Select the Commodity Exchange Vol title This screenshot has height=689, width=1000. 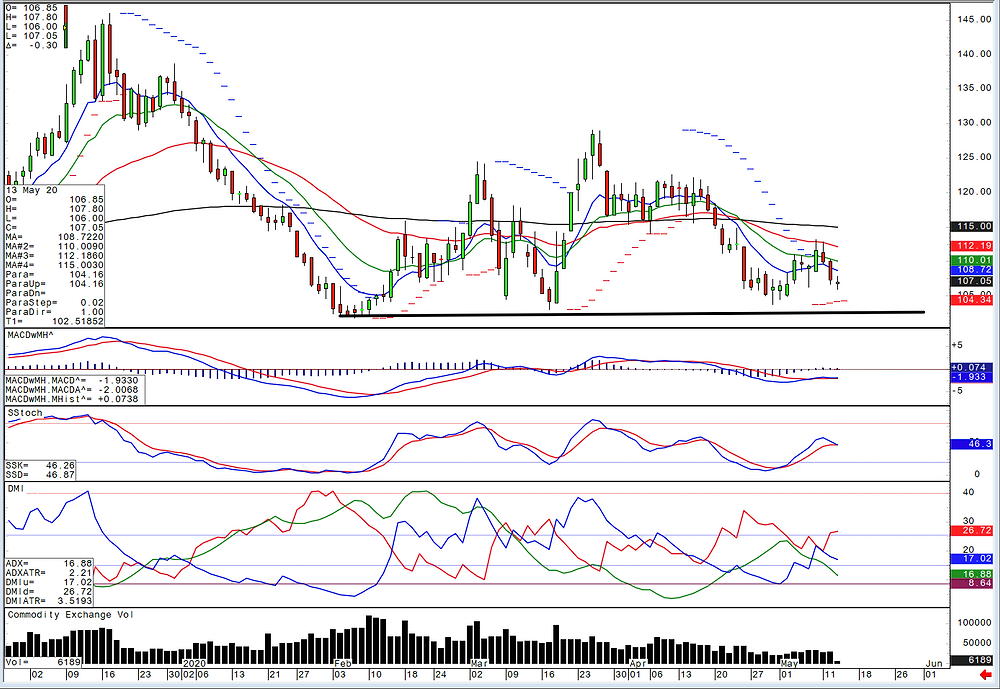coord(68,614)
